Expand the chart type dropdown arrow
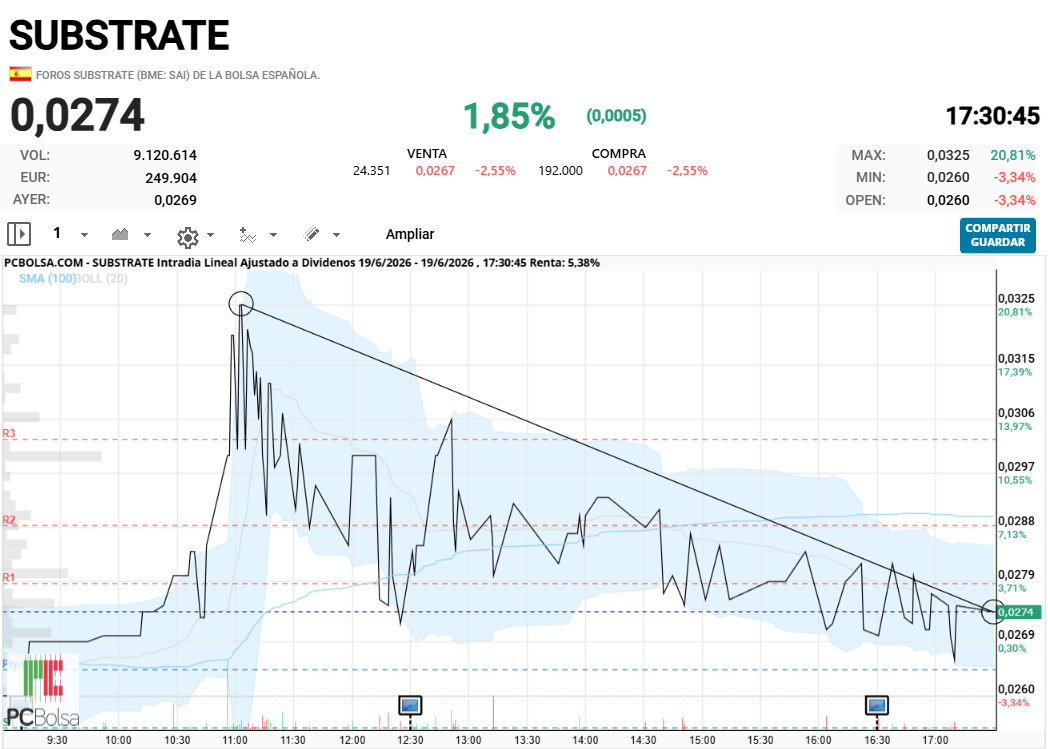 pyautogui.click(x=148, y=235)
